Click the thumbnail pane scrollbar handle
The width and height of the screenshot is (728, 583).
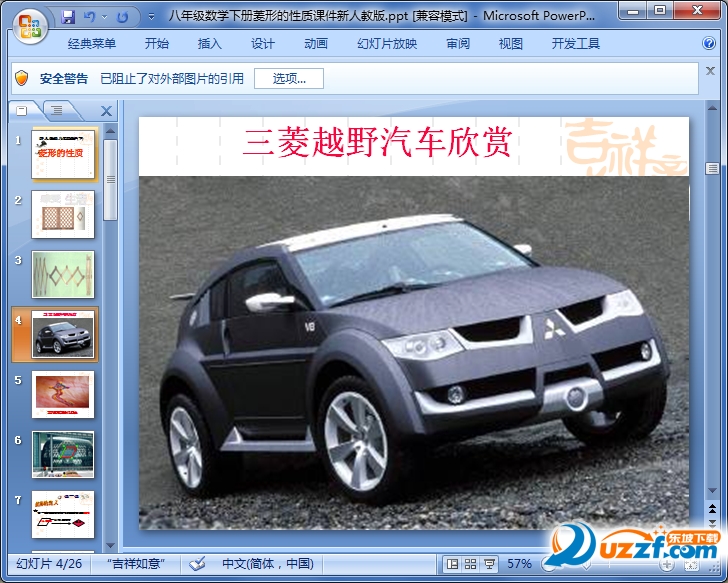(110, 180)
